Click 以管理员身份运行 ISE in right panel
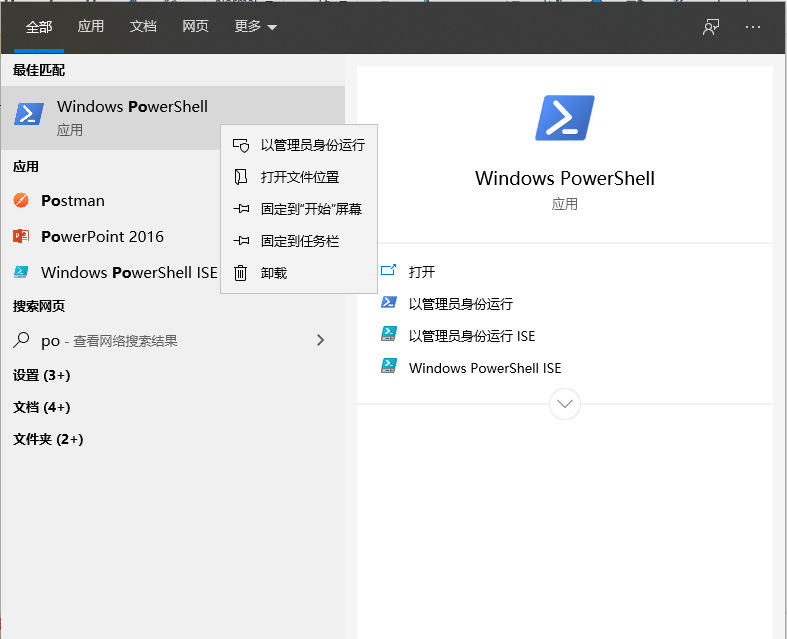Screen dimensions: 787x639 tap(472, 336)
